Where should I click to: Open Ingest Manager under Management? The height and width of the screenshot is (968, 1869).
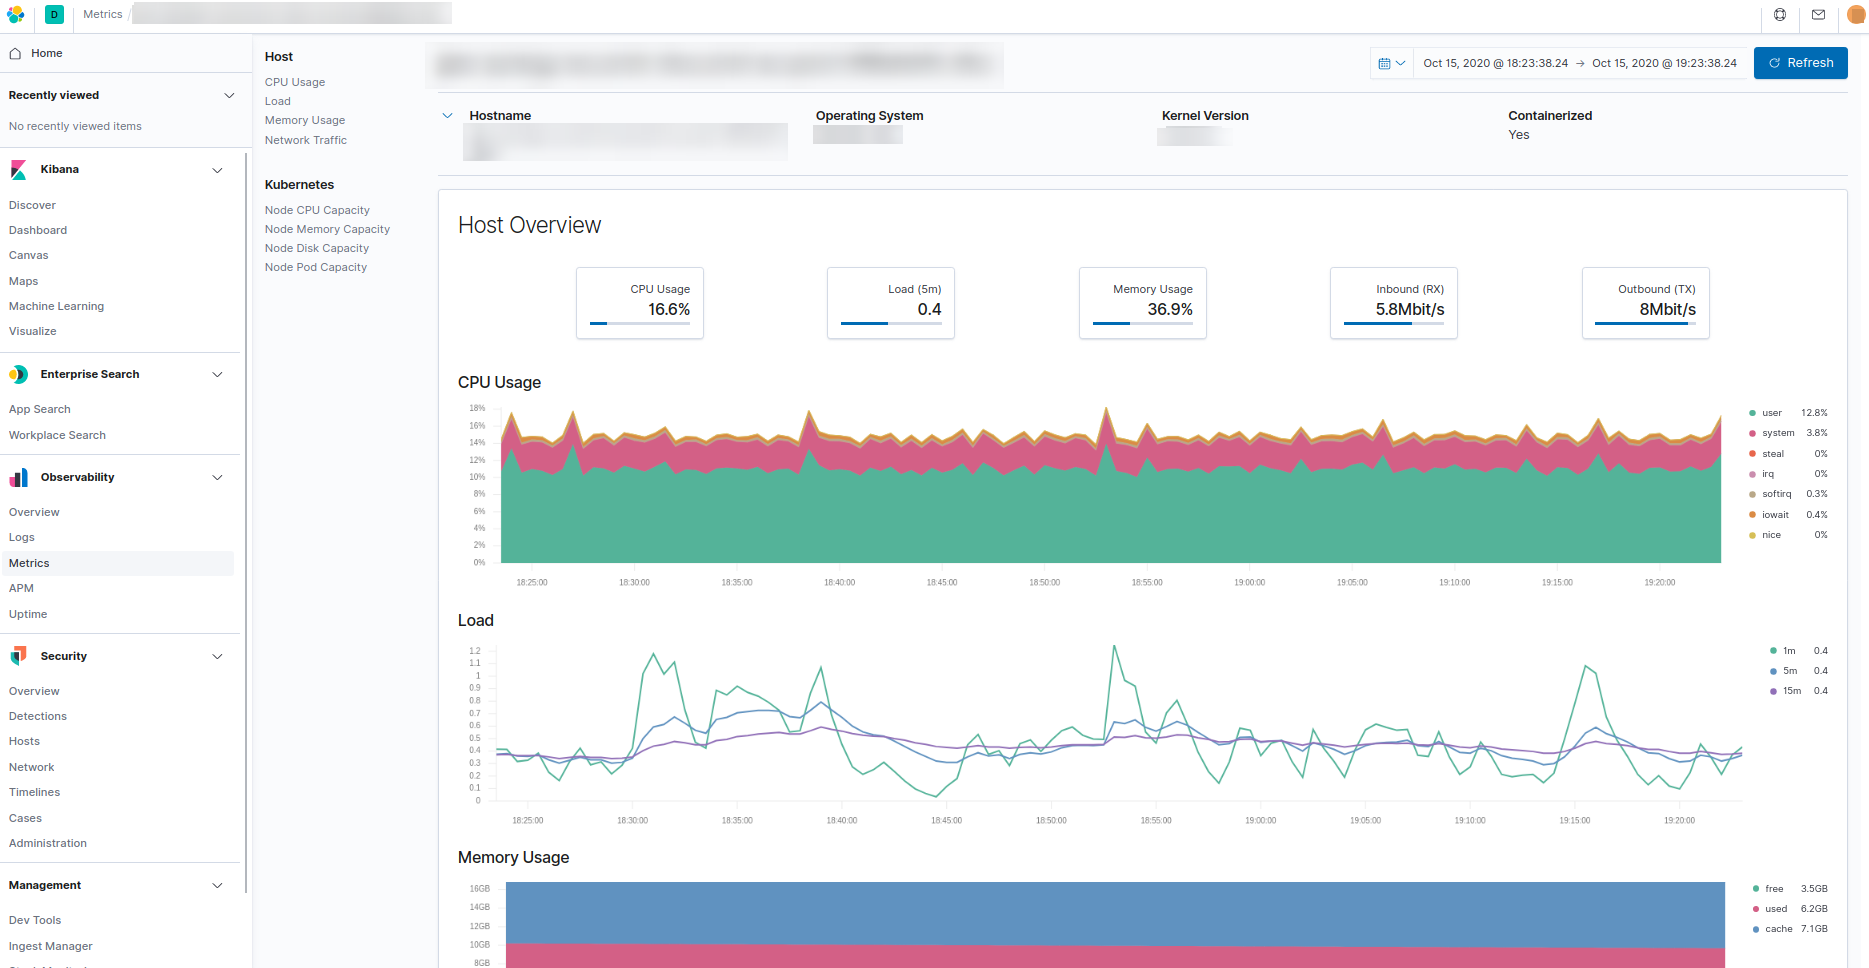(50, 946)
